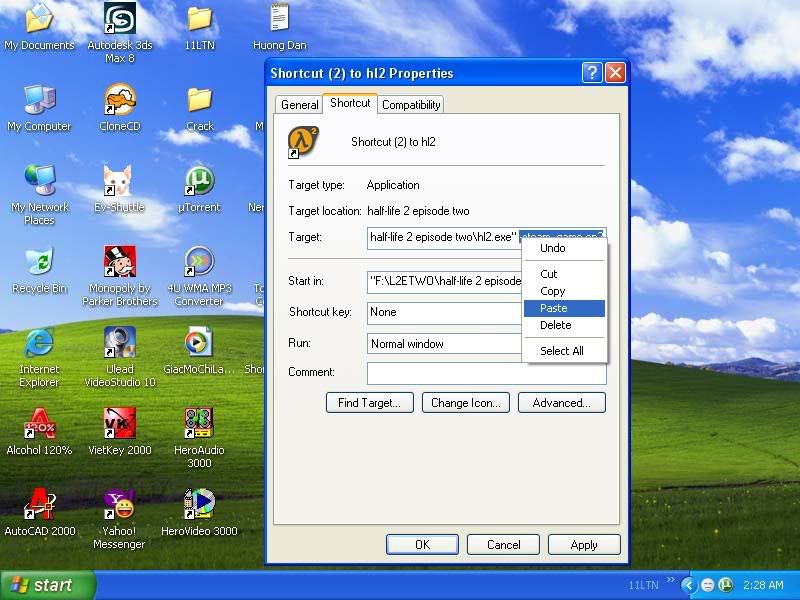Open the Advanced... shortcut options
Viewport: 800px width, 600px height.
[561, 403]
